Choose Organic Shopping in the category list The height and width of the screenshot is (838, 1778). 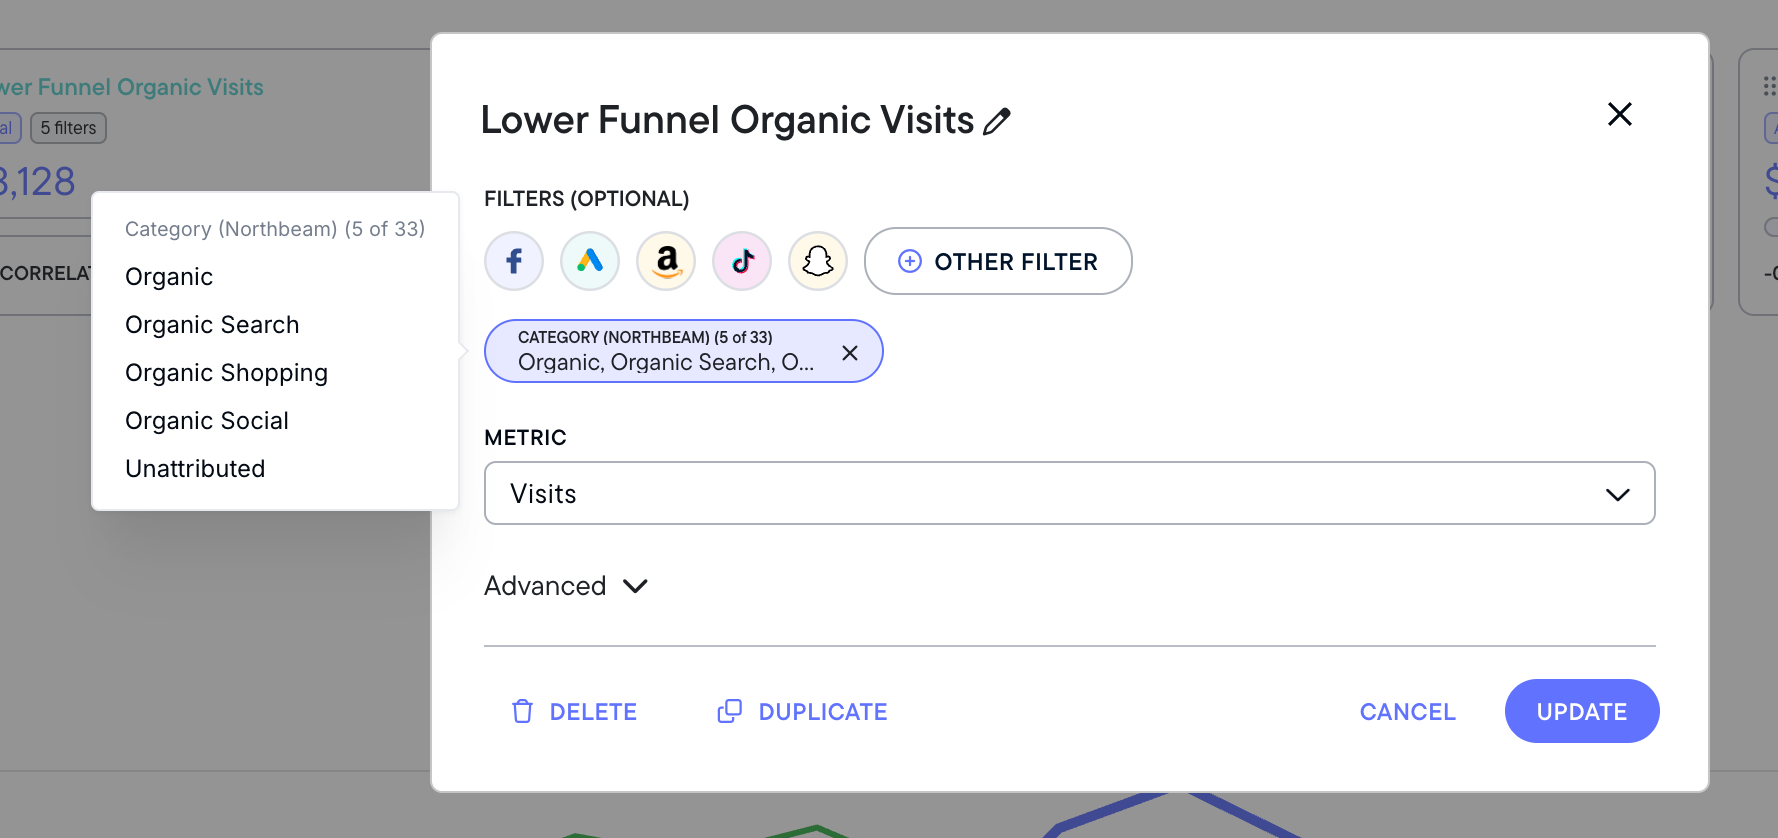pyautogui.click(x=226, y=373)
